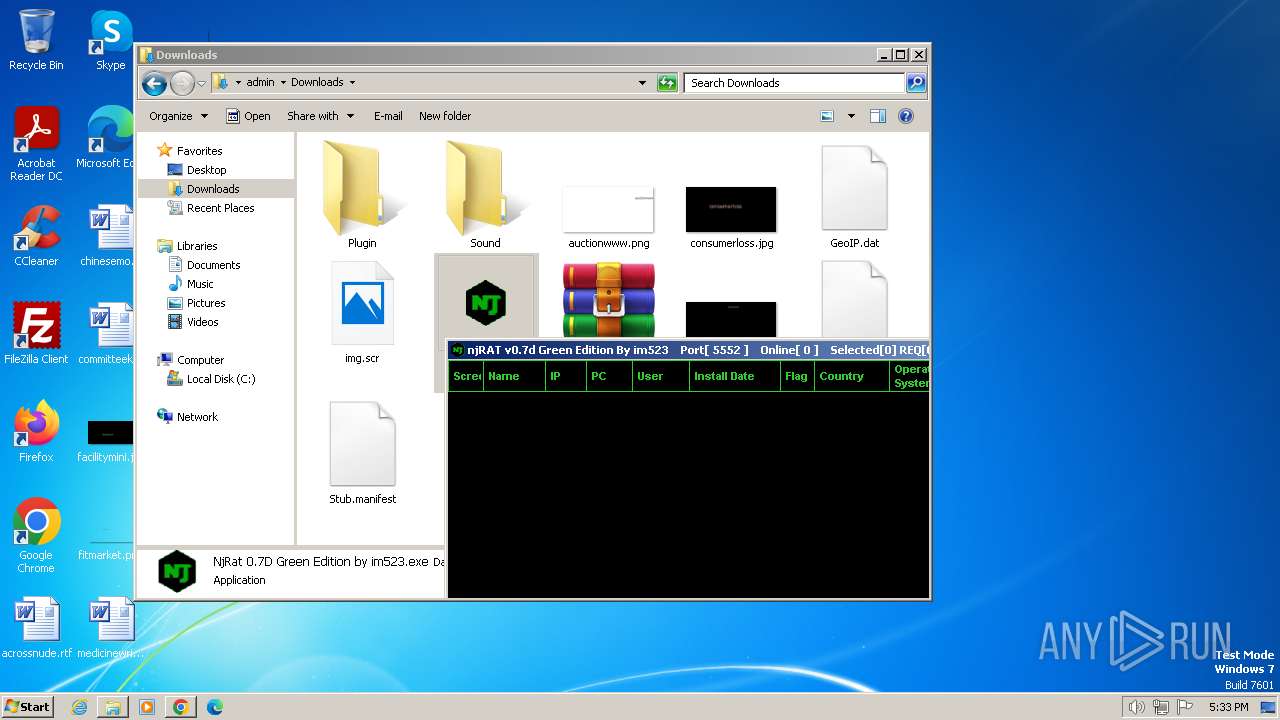The width and height of the screenshot is (1280, 720).
Task: Open the CCleaner desktop shortcut
Action: pyautogui.click(x=36, y=236)
